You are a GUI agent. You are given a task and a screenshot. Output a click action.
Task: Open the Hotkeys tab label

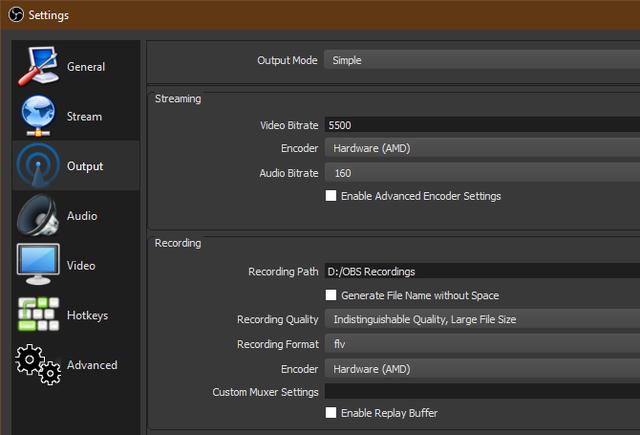pos(87,315)
